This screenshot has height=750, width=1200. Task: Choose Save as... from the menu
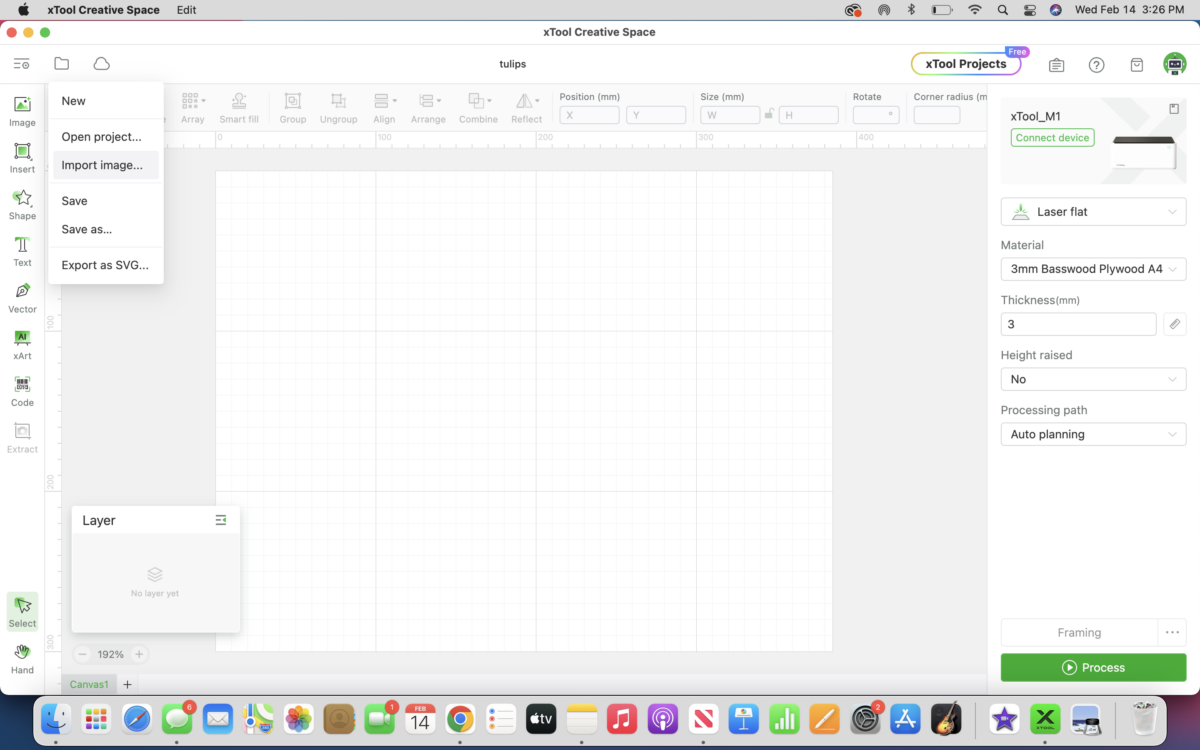tap(106, 229)
